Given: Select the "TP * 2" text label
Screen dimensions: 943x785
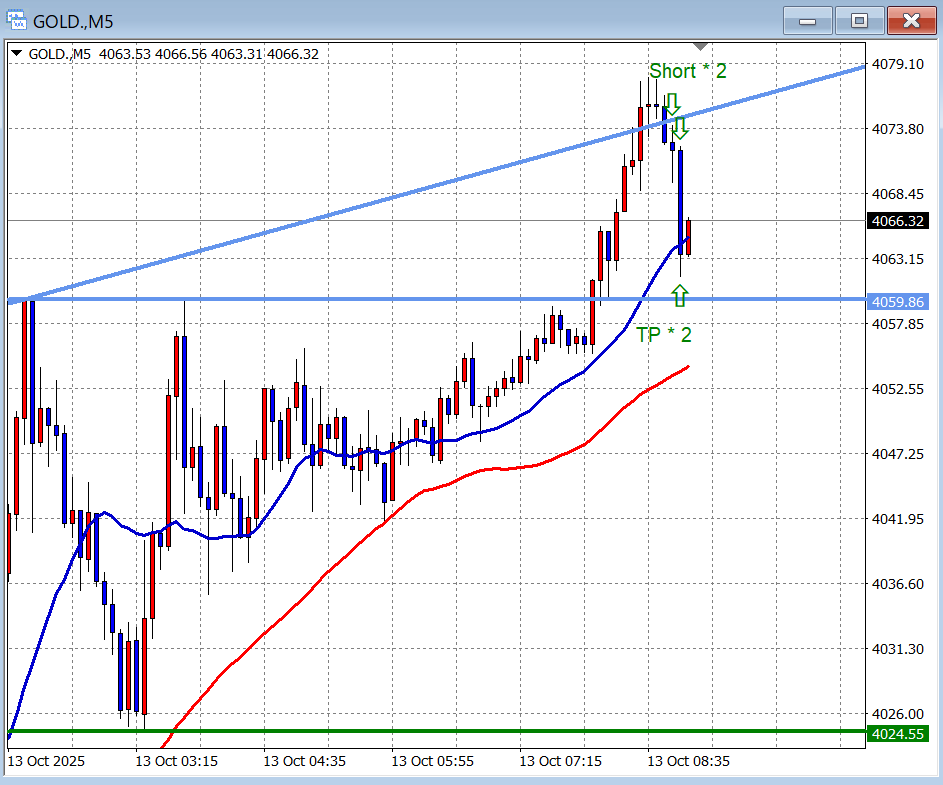Looking at the screenshot, I should pos(663,335).
